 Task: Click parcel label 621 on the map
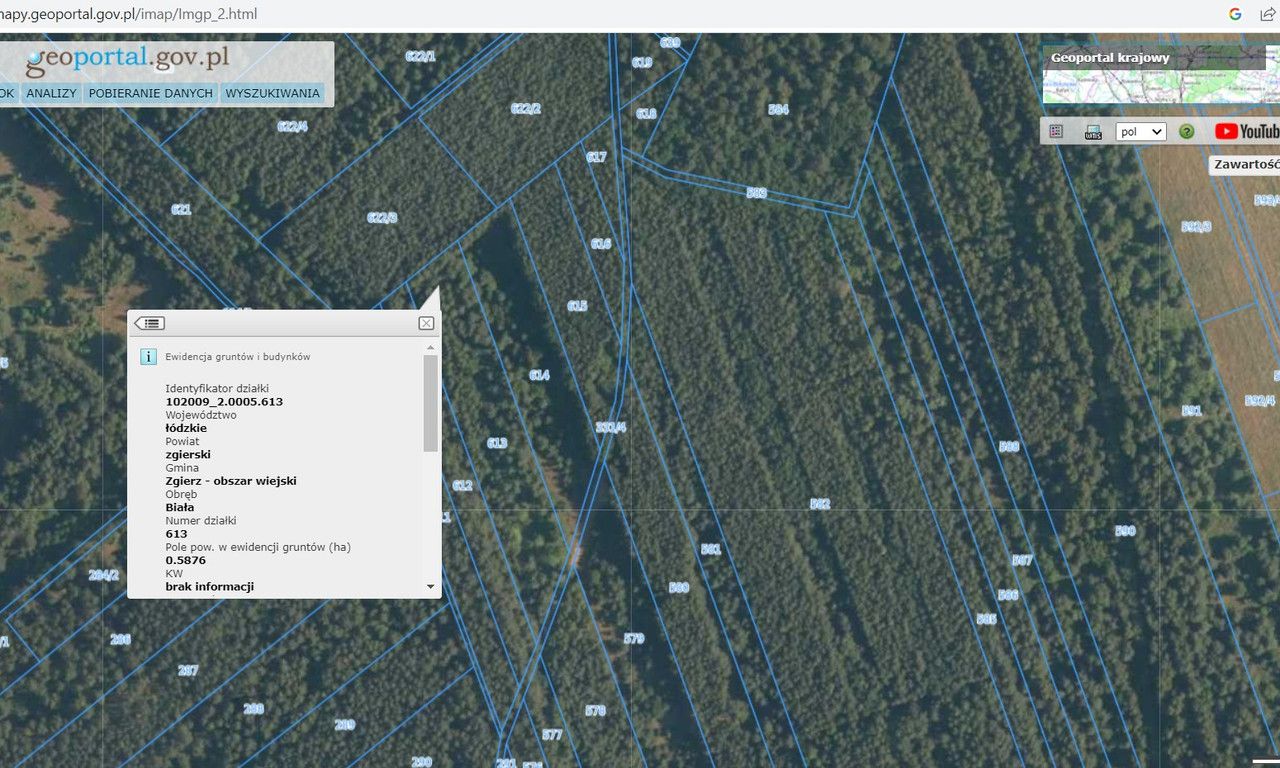(181, 209)
